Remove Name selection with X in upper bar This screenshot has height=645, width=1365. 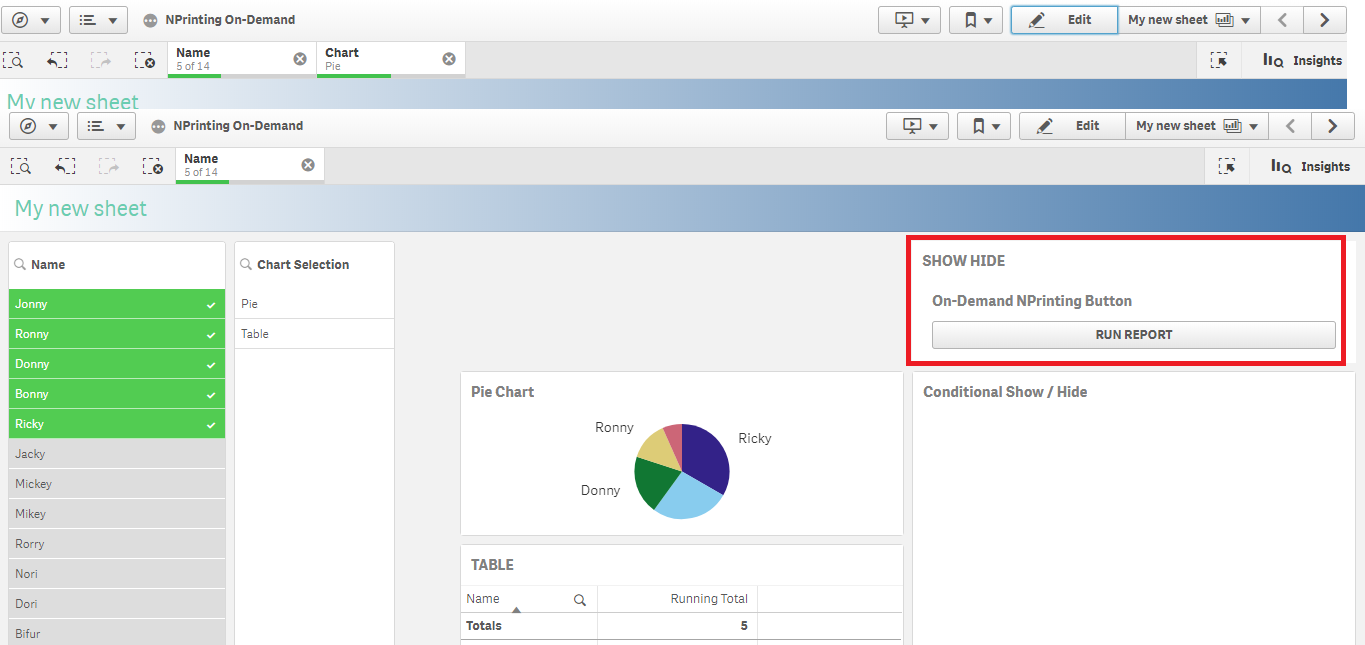pos(300,59)
